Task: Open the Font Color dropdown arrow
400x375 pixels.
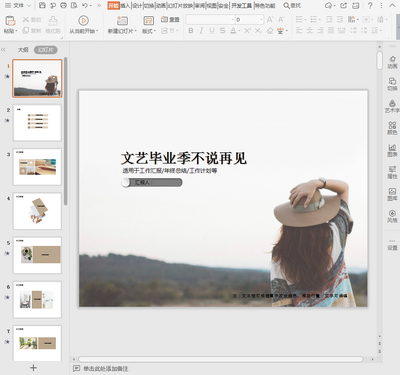Action: click(239, 31)
